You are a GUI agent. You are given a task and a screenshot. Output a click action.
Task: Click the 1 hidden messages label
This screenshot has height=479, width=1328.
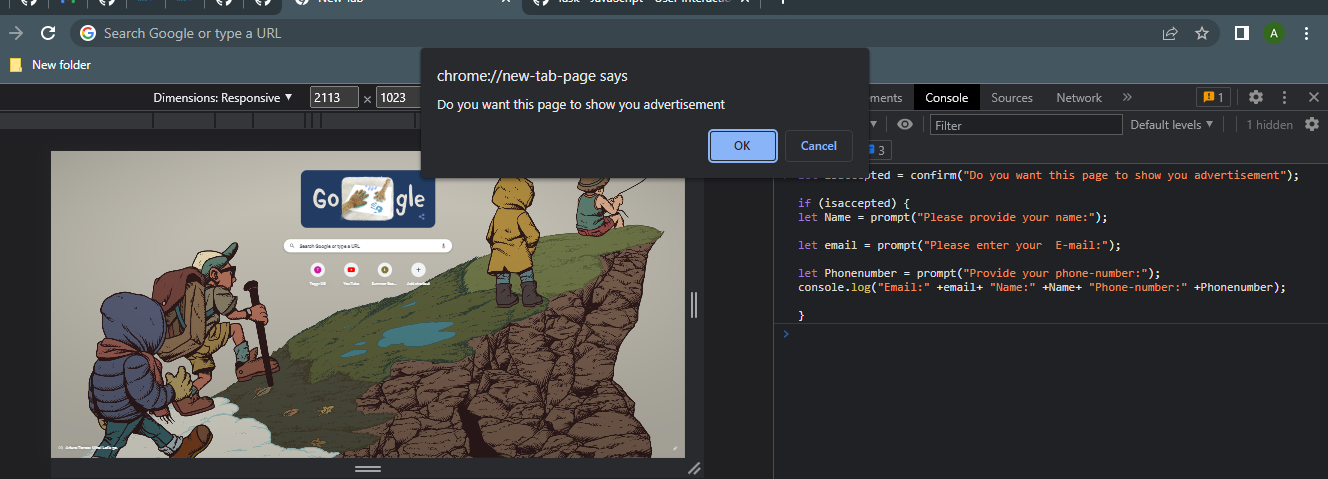click(1269, 125)
